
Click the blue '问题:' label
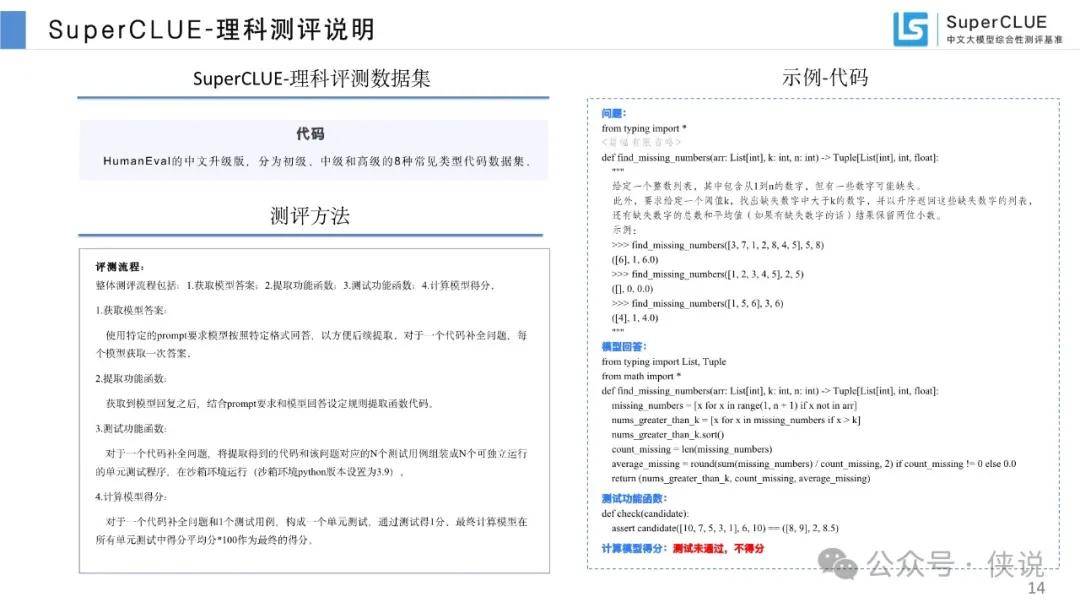pos(614,114)
